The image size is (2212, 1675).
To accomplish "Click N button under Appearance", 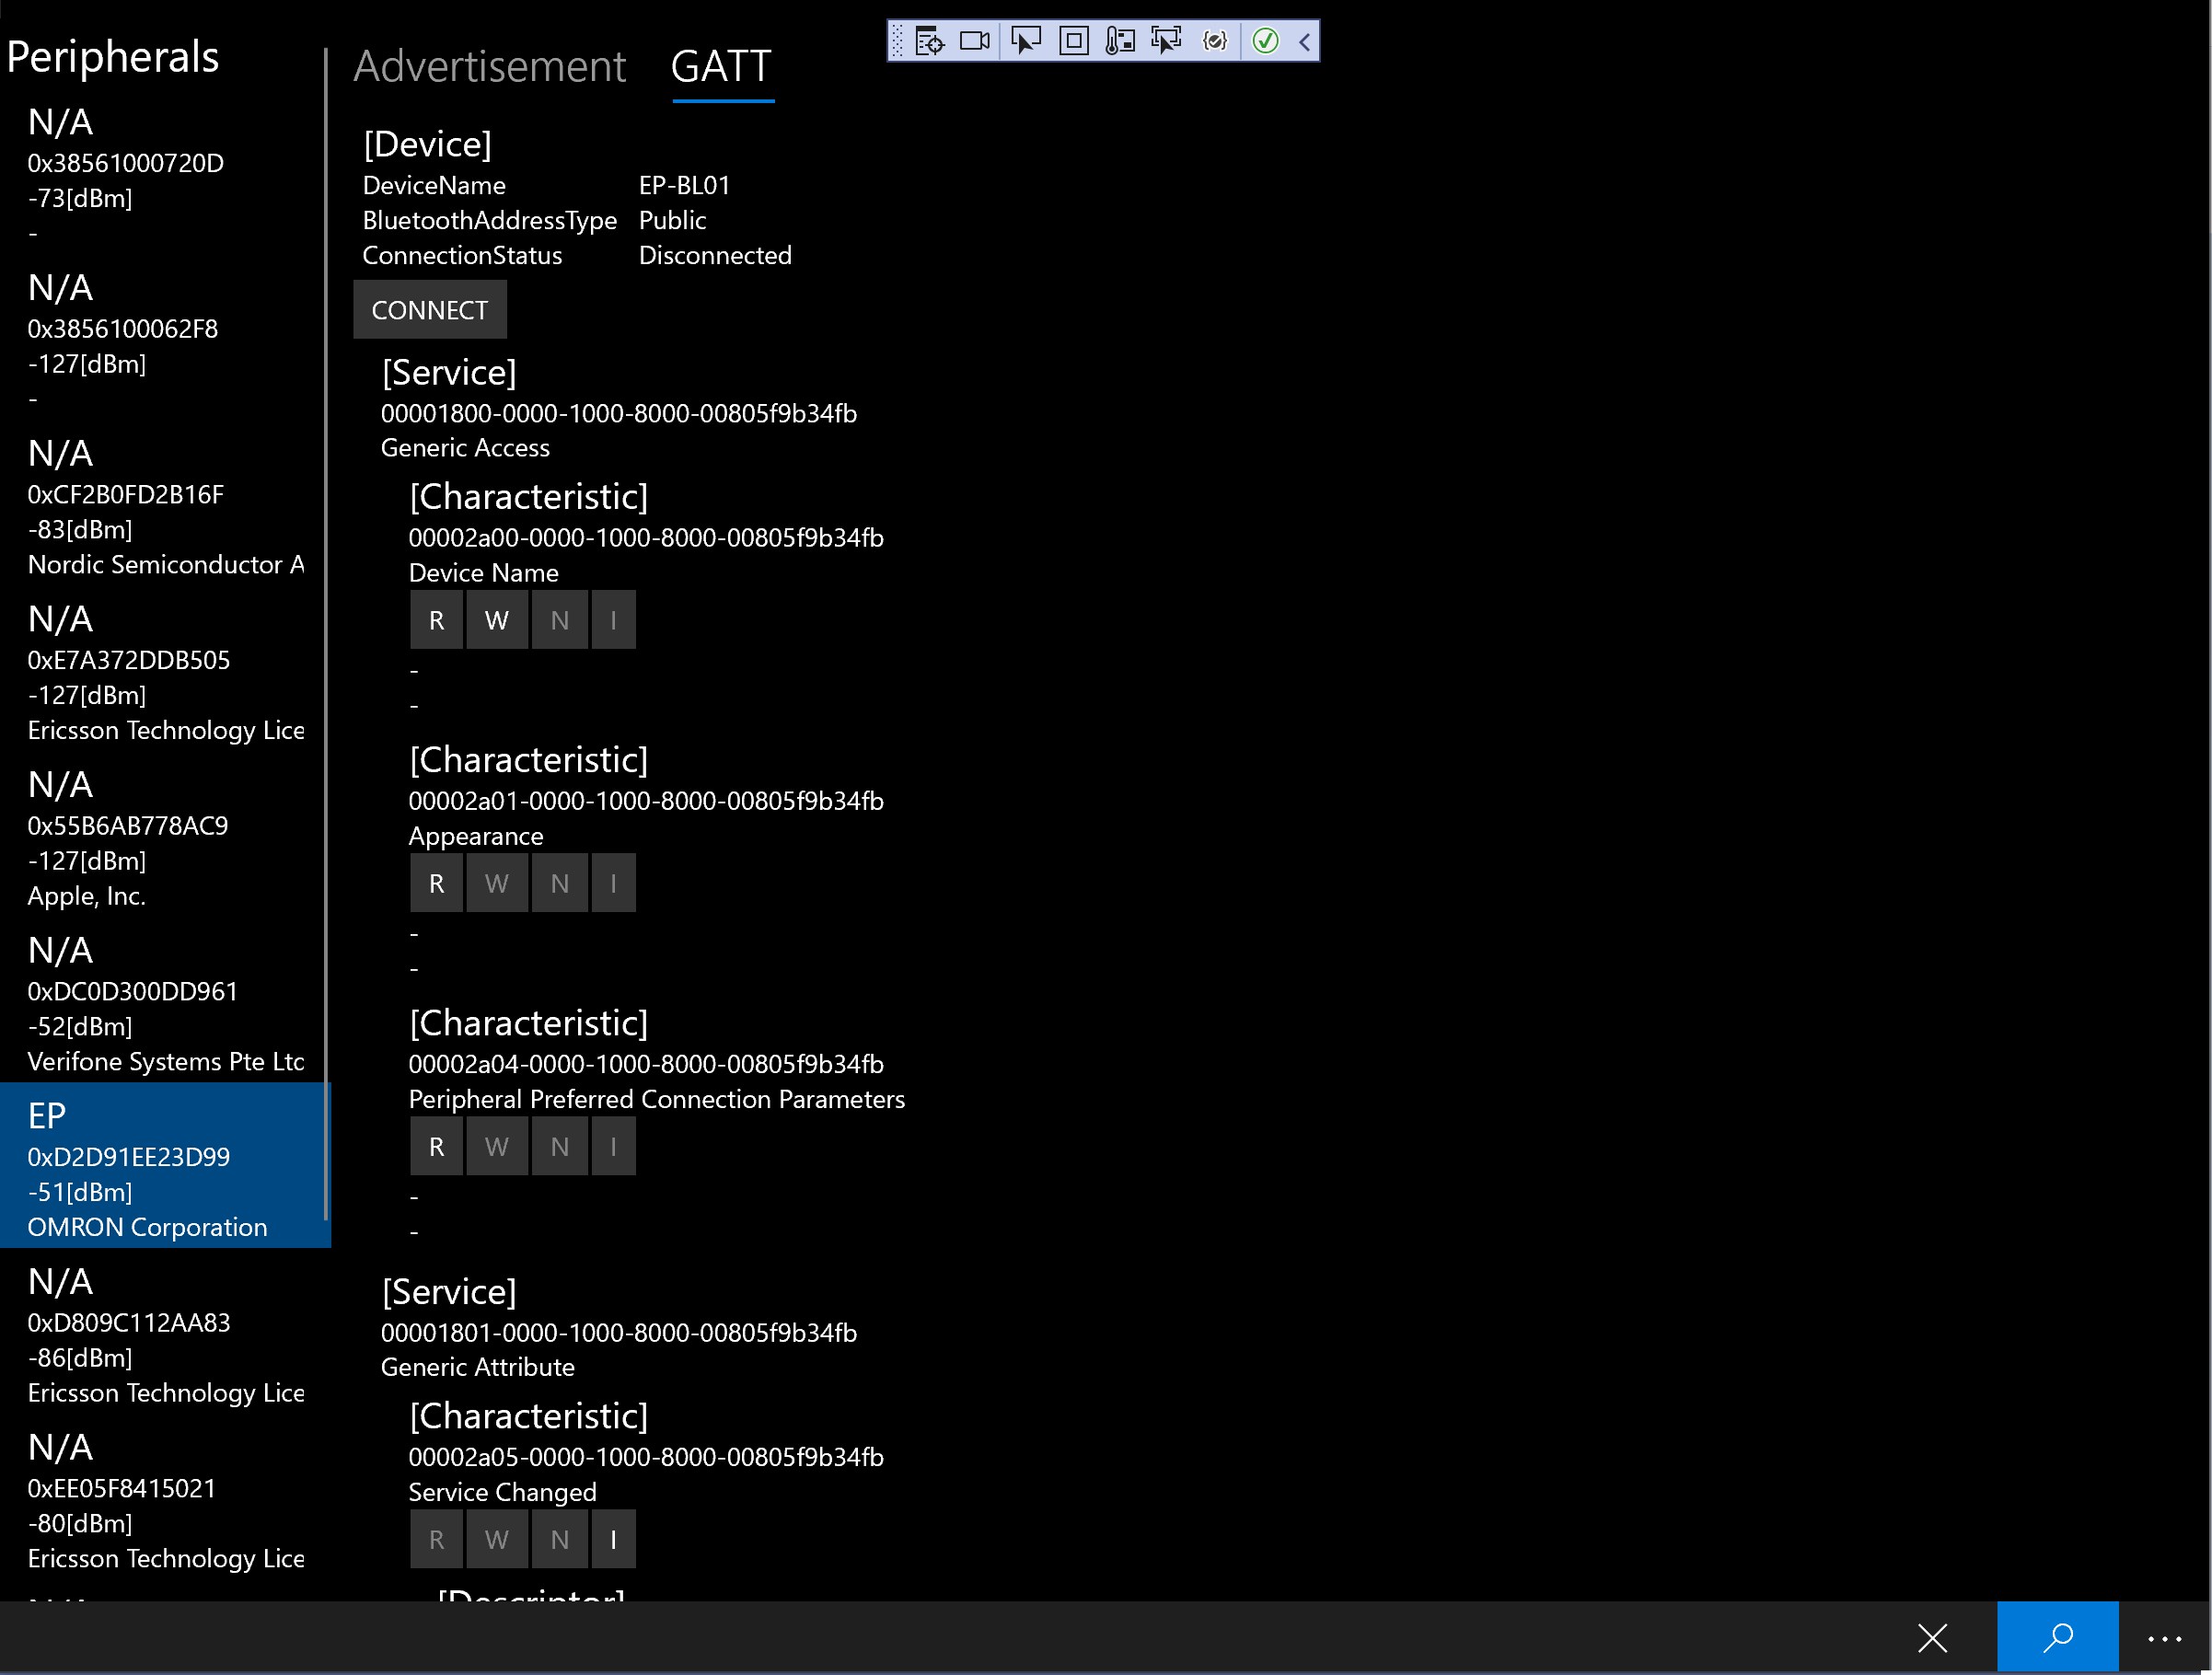I will point(560,883).
